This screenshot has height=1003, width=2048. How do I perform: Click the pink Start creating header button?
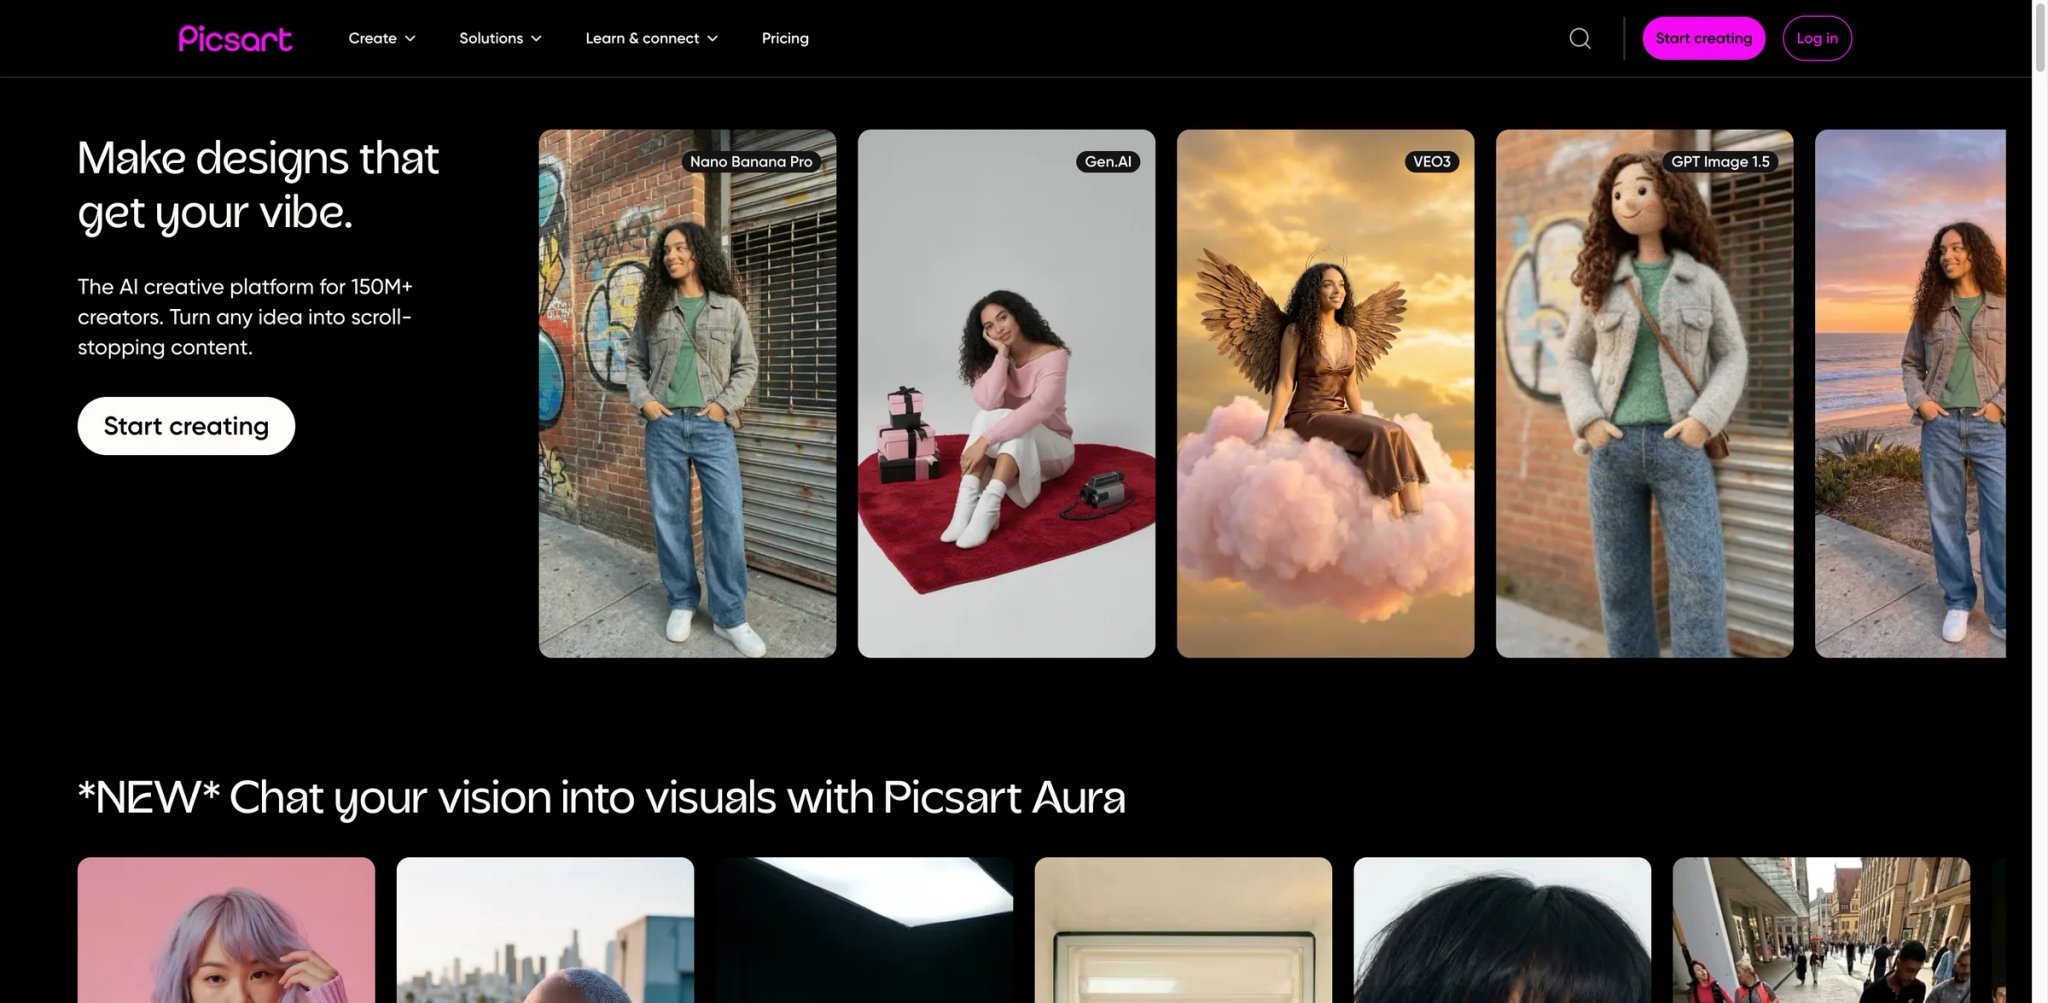pos(1703,38)
